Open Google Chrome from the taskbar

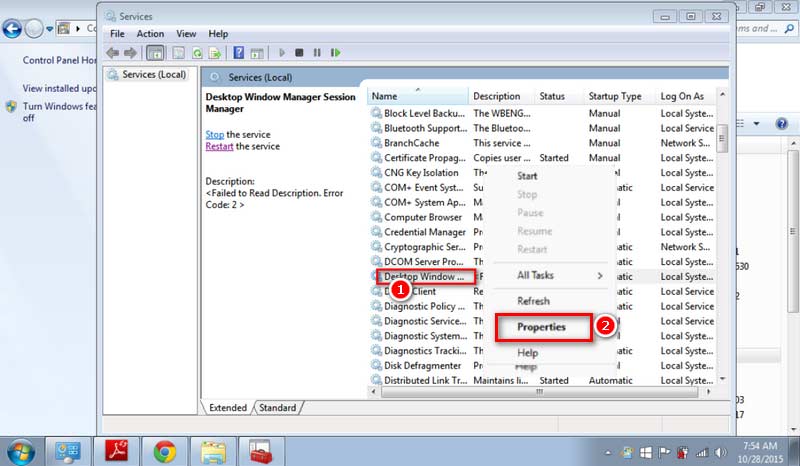pos(165,452)
